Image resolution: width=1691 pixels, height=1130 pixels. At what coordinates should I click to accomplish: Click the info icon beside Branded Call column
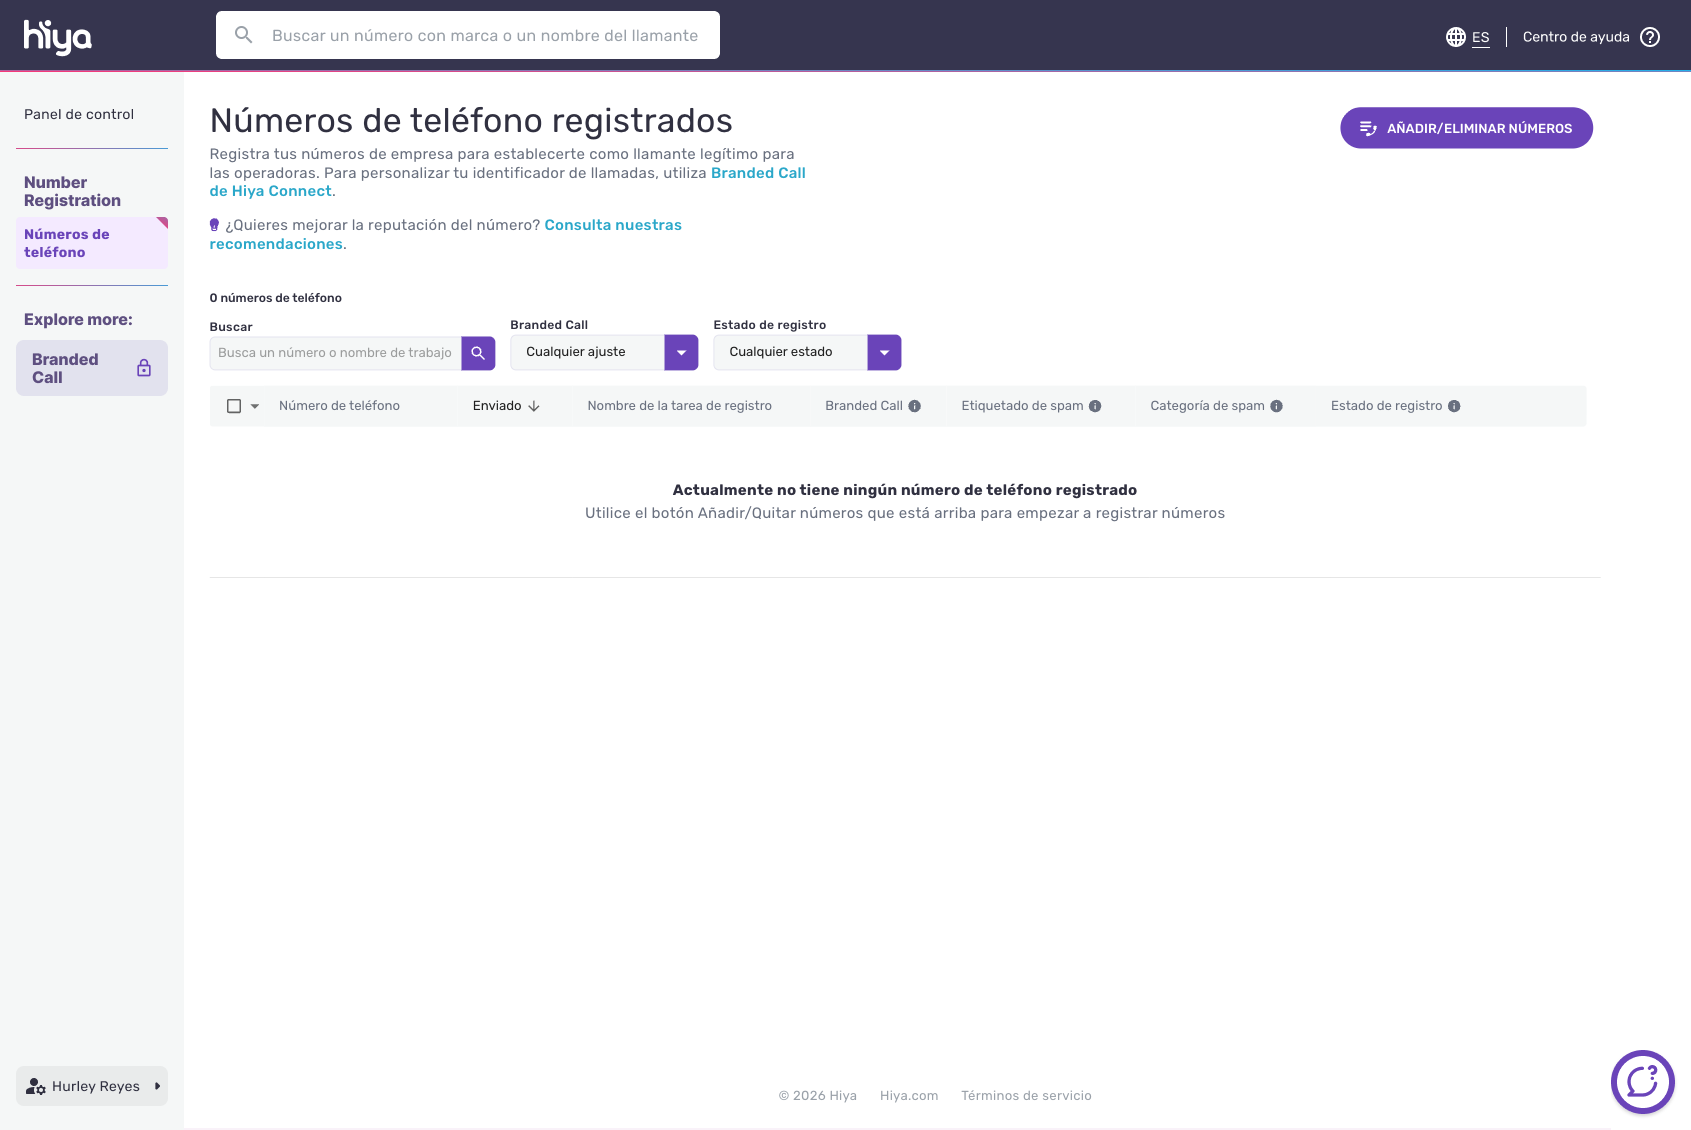pyautogui.click(x=914, y=406)
